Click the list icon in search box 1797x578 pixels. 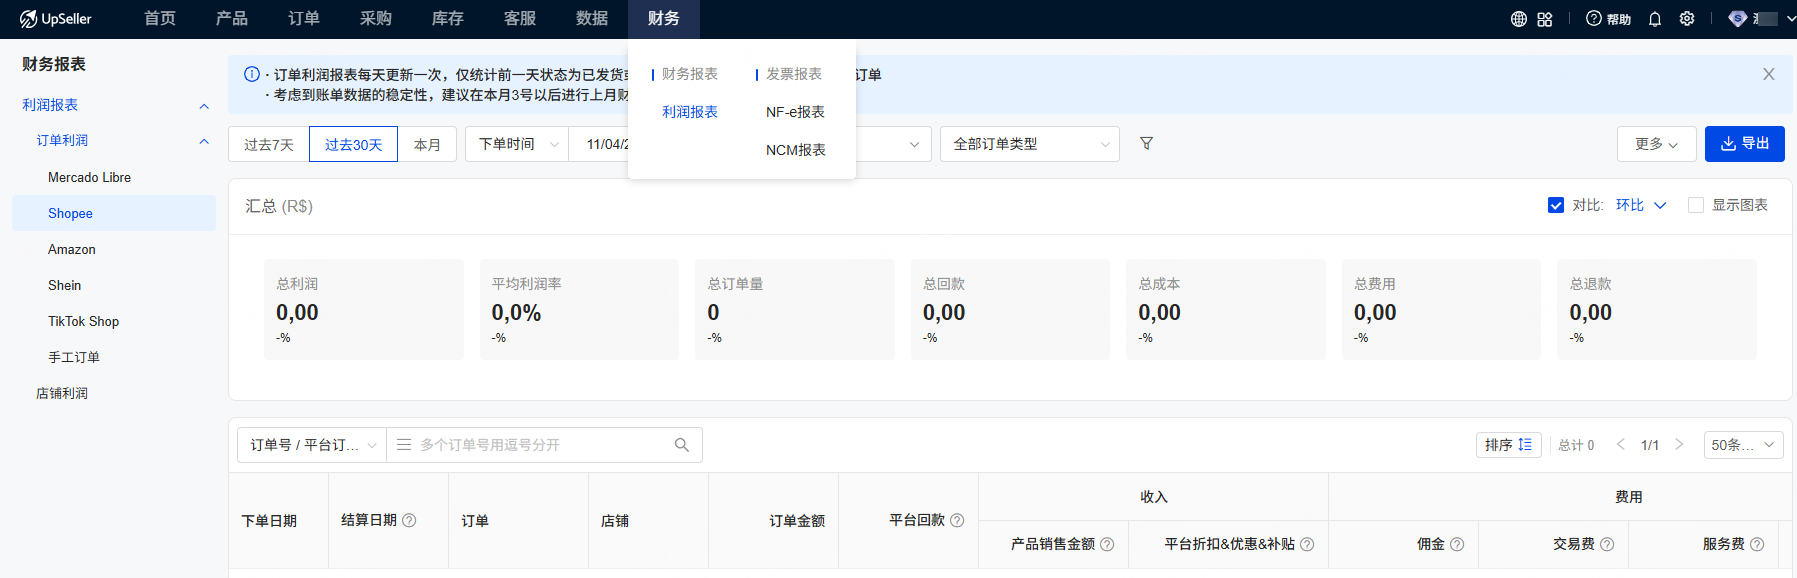(x=404, y=445)
